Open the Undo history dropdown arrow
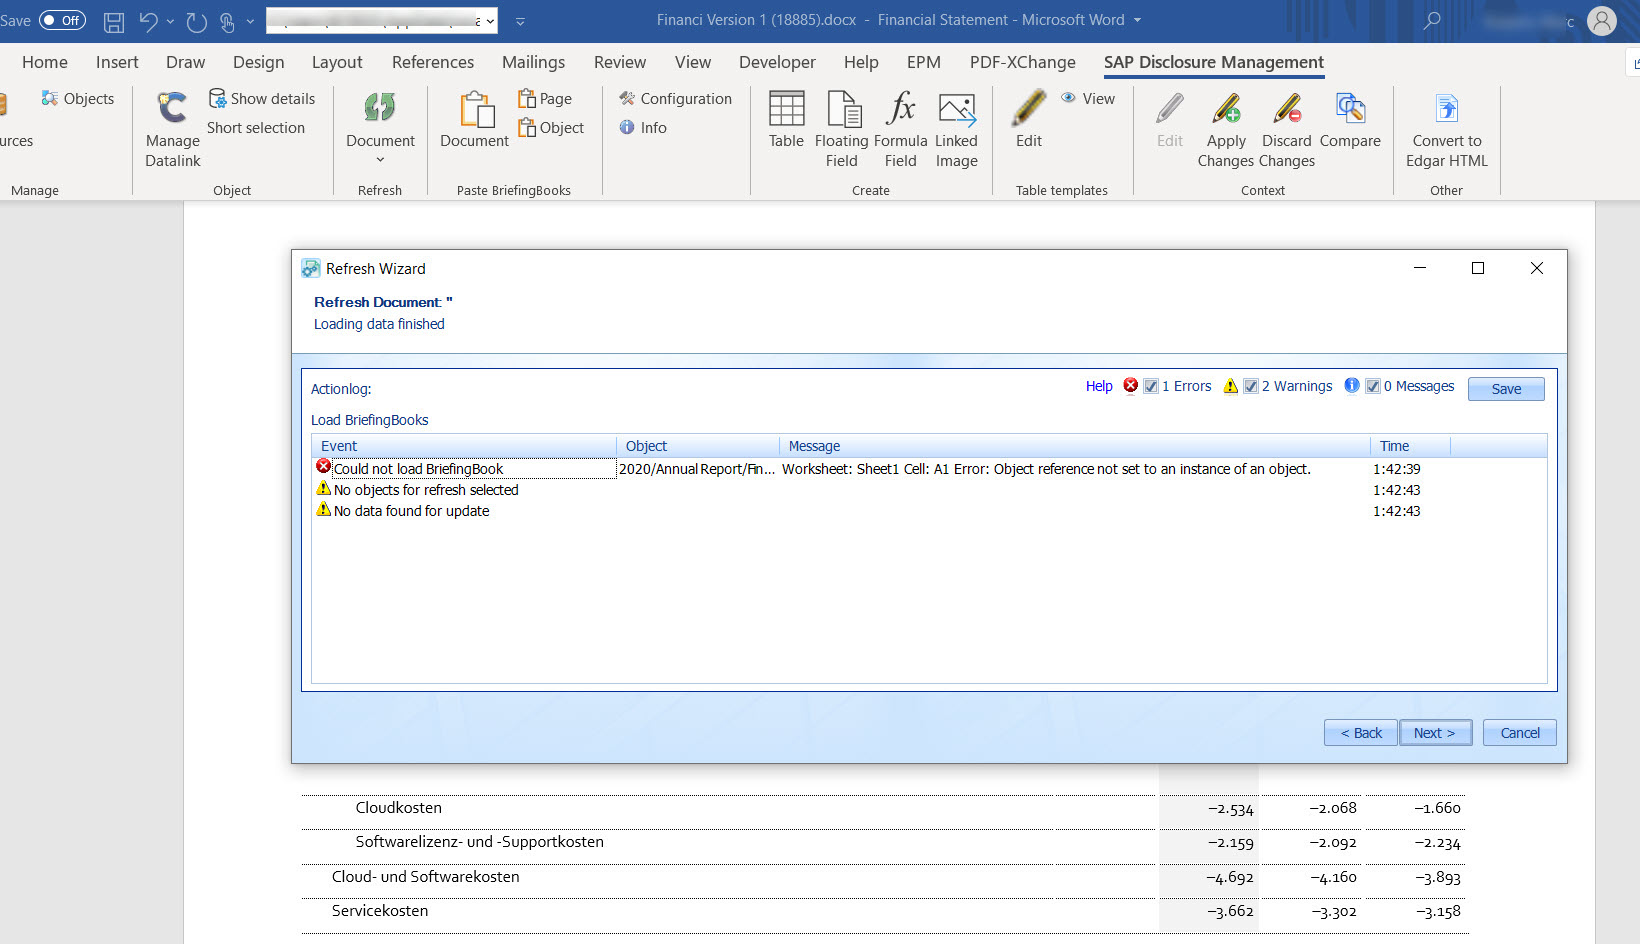 [x=170, y=21]
